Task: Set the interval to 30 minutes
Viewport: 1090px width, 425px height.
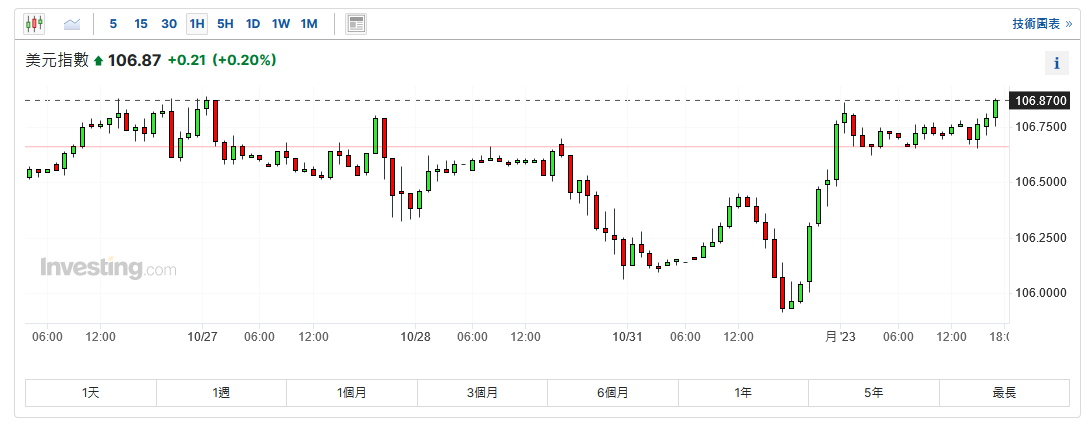Action: [169, 23]
